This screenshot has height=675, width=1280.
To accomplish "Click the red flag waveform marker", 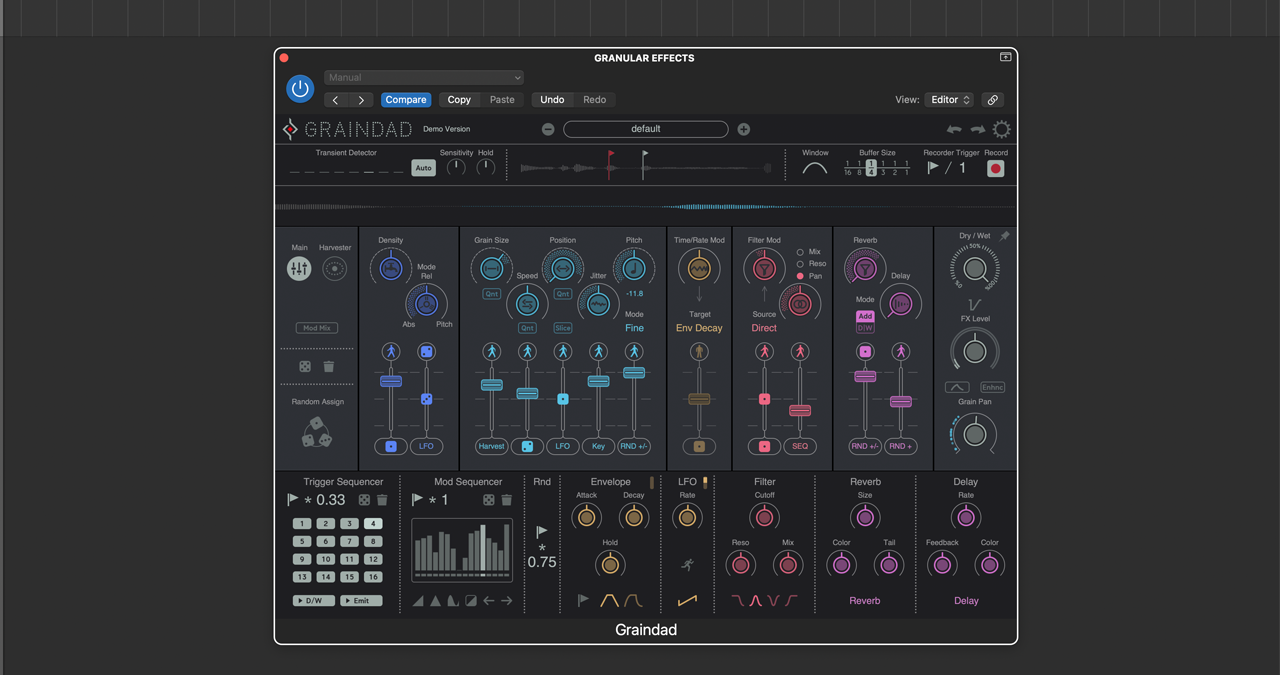I will (611, 165).
